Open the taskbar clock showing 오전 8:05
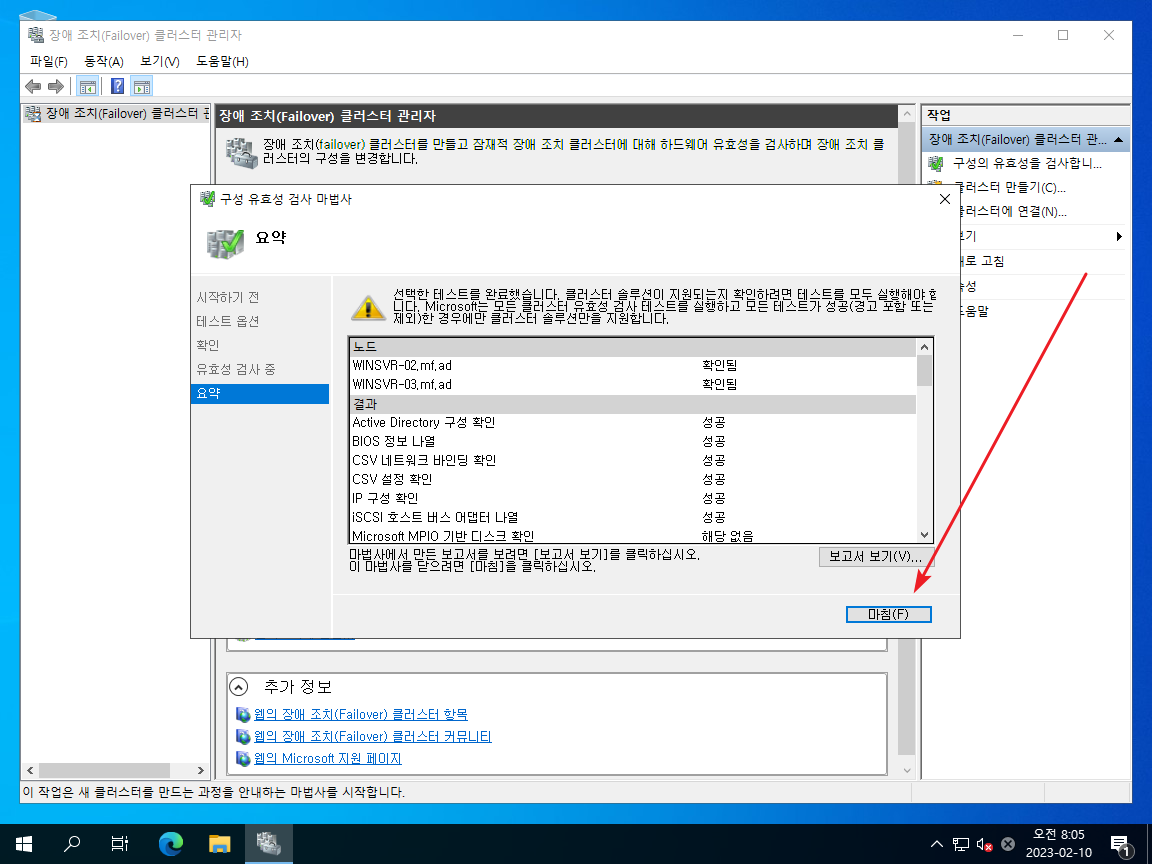This screenshot has height=864, width=1152. click(1059, 843)
